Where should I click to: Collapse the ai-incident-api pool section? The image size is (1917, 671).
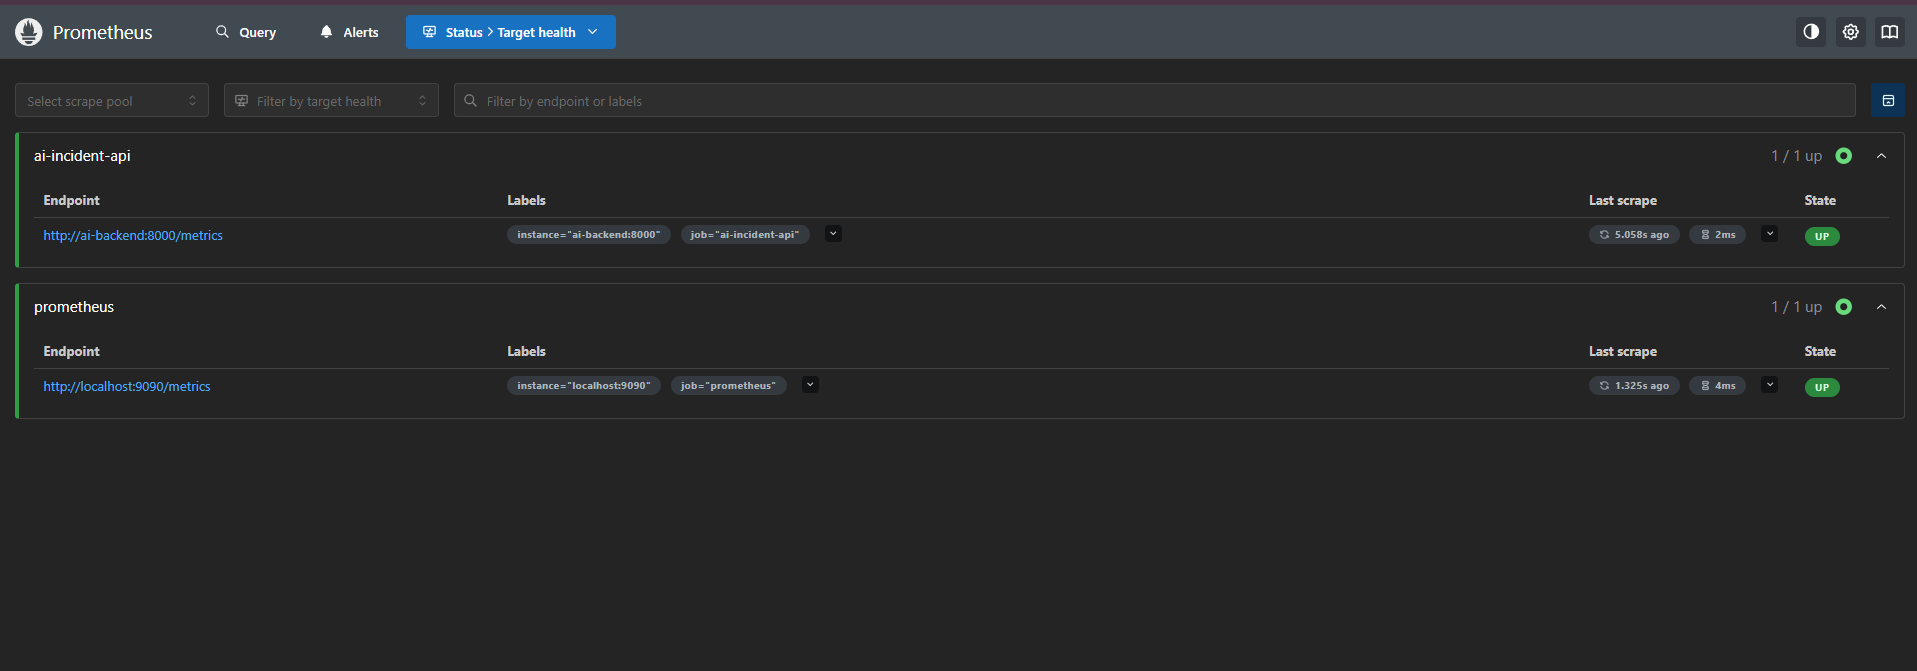1881,156
